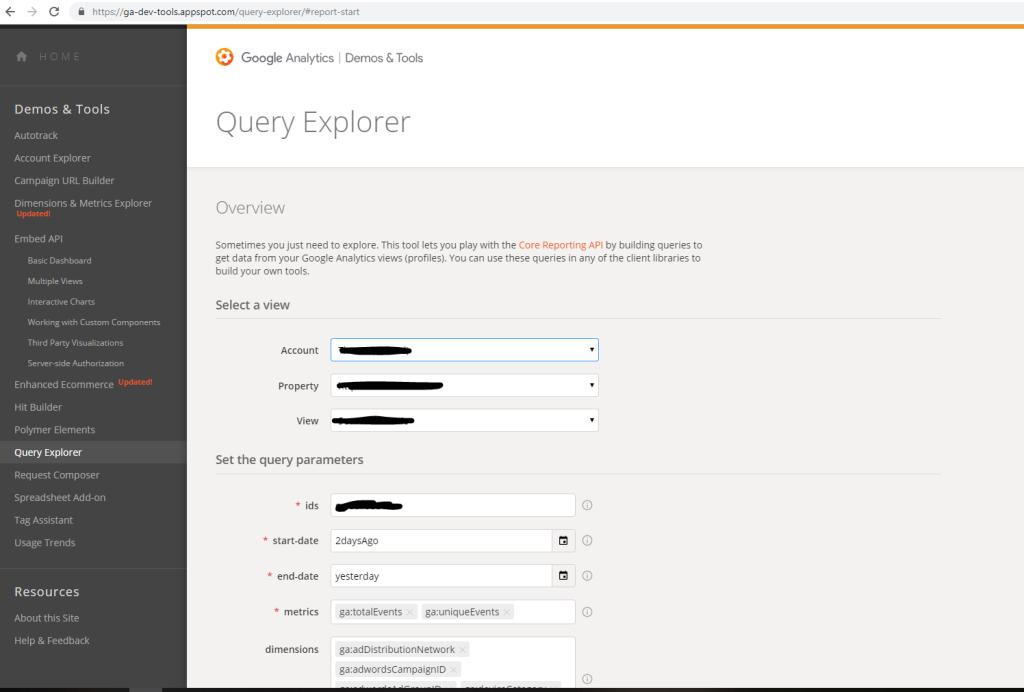Remove the ga:adDistributionNetwork dimension chip
Screen dimensions: 1024x692
click(462, 650)
